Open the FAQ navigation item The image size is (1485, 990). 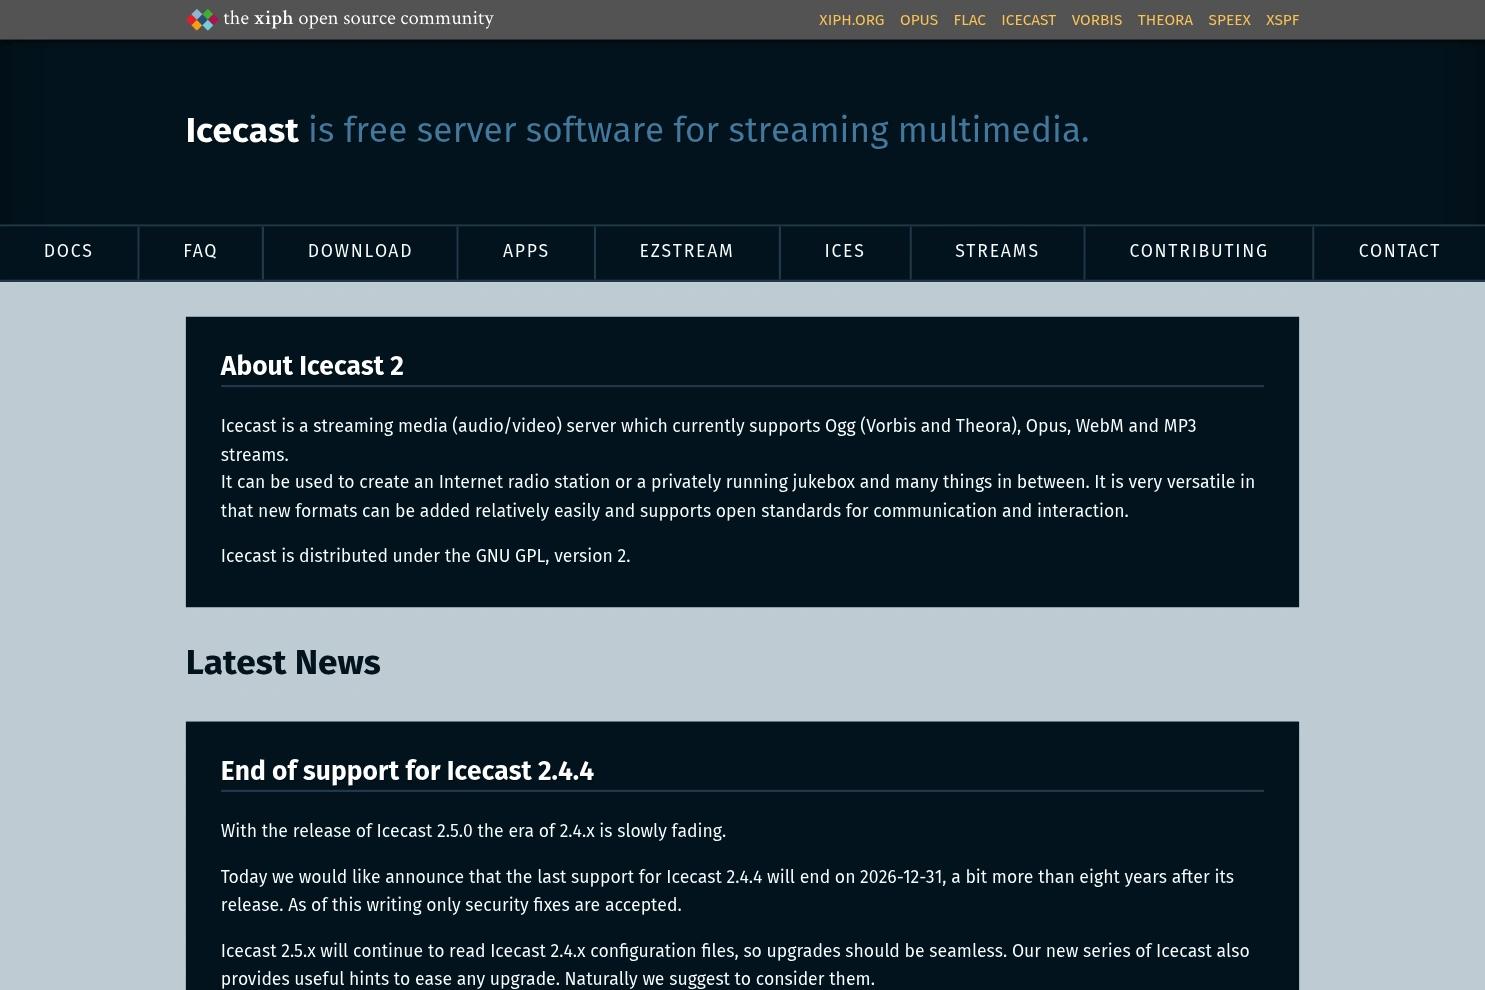click(x=200, y=252)
